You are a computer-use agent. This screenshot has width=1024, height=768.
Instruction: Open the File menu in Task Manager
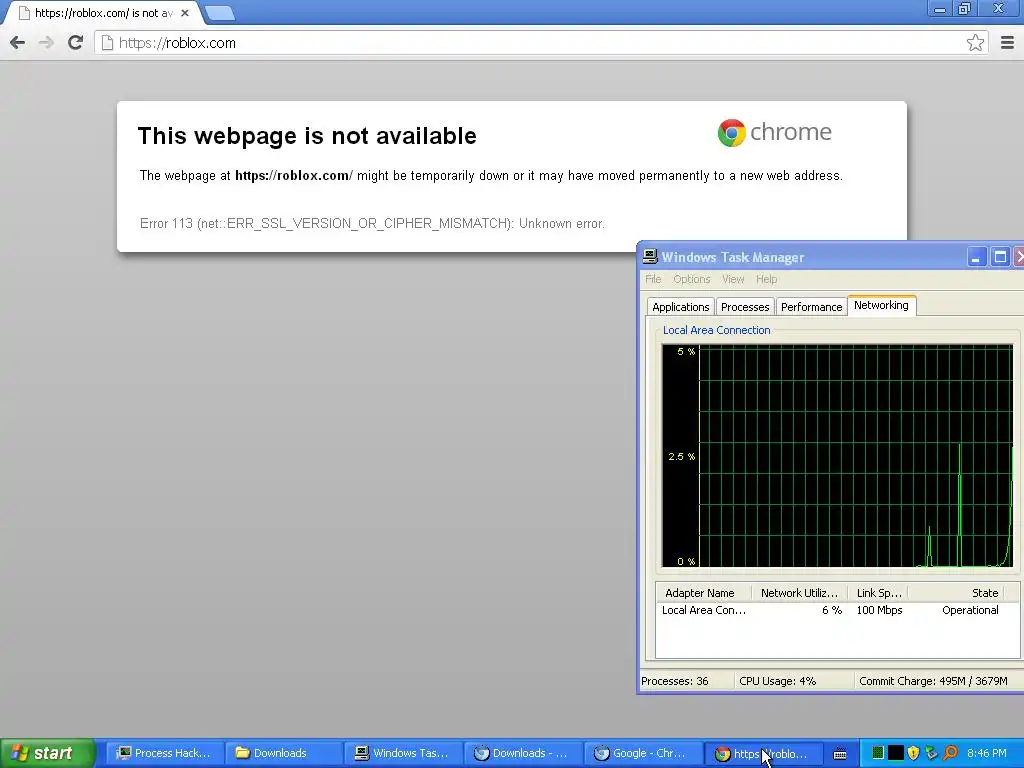coord(653,279)
